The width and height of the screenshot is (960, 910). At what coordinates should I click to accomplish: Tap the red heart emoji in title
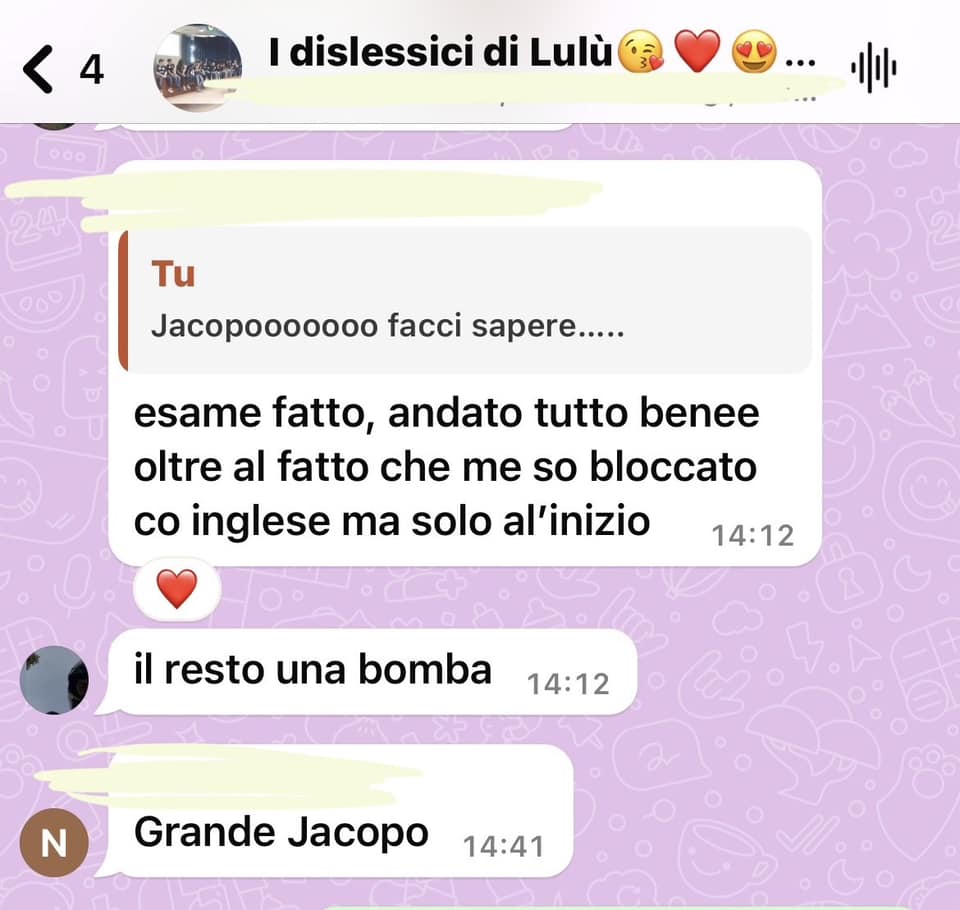(697, 53)
